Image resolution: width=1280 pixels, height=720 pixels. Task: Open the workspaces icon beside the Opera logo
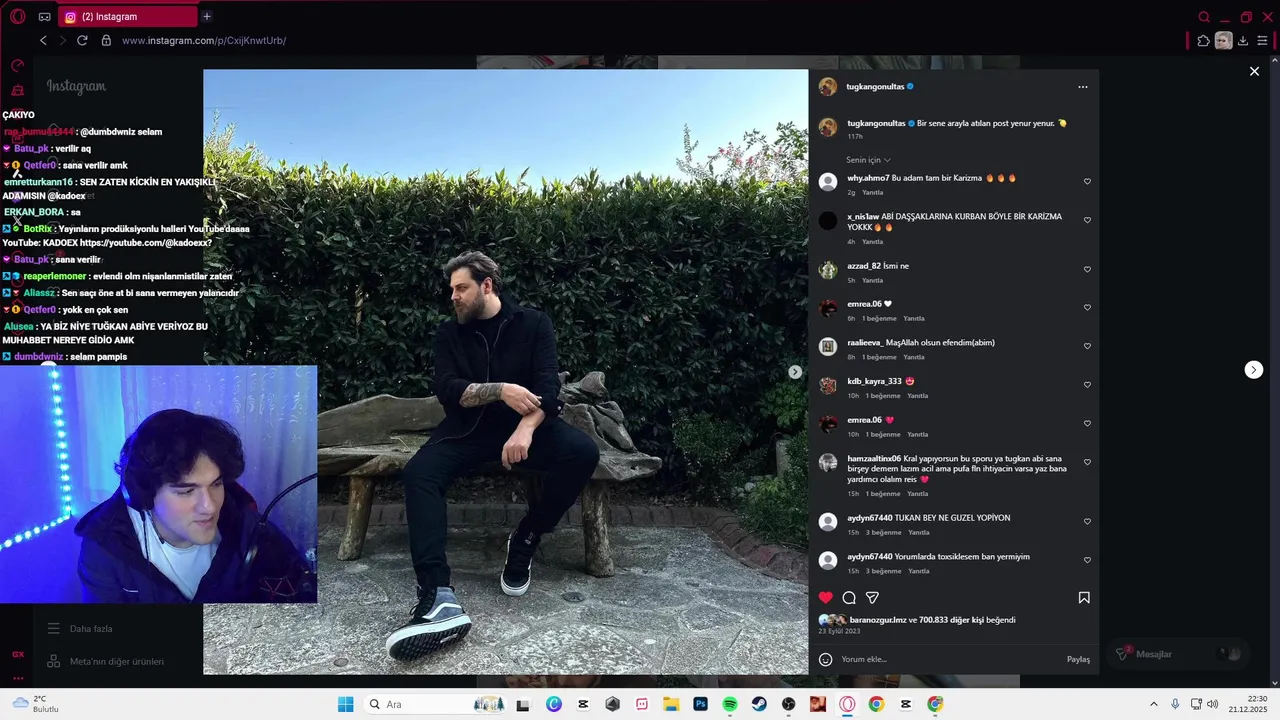(x=44, y=17)
